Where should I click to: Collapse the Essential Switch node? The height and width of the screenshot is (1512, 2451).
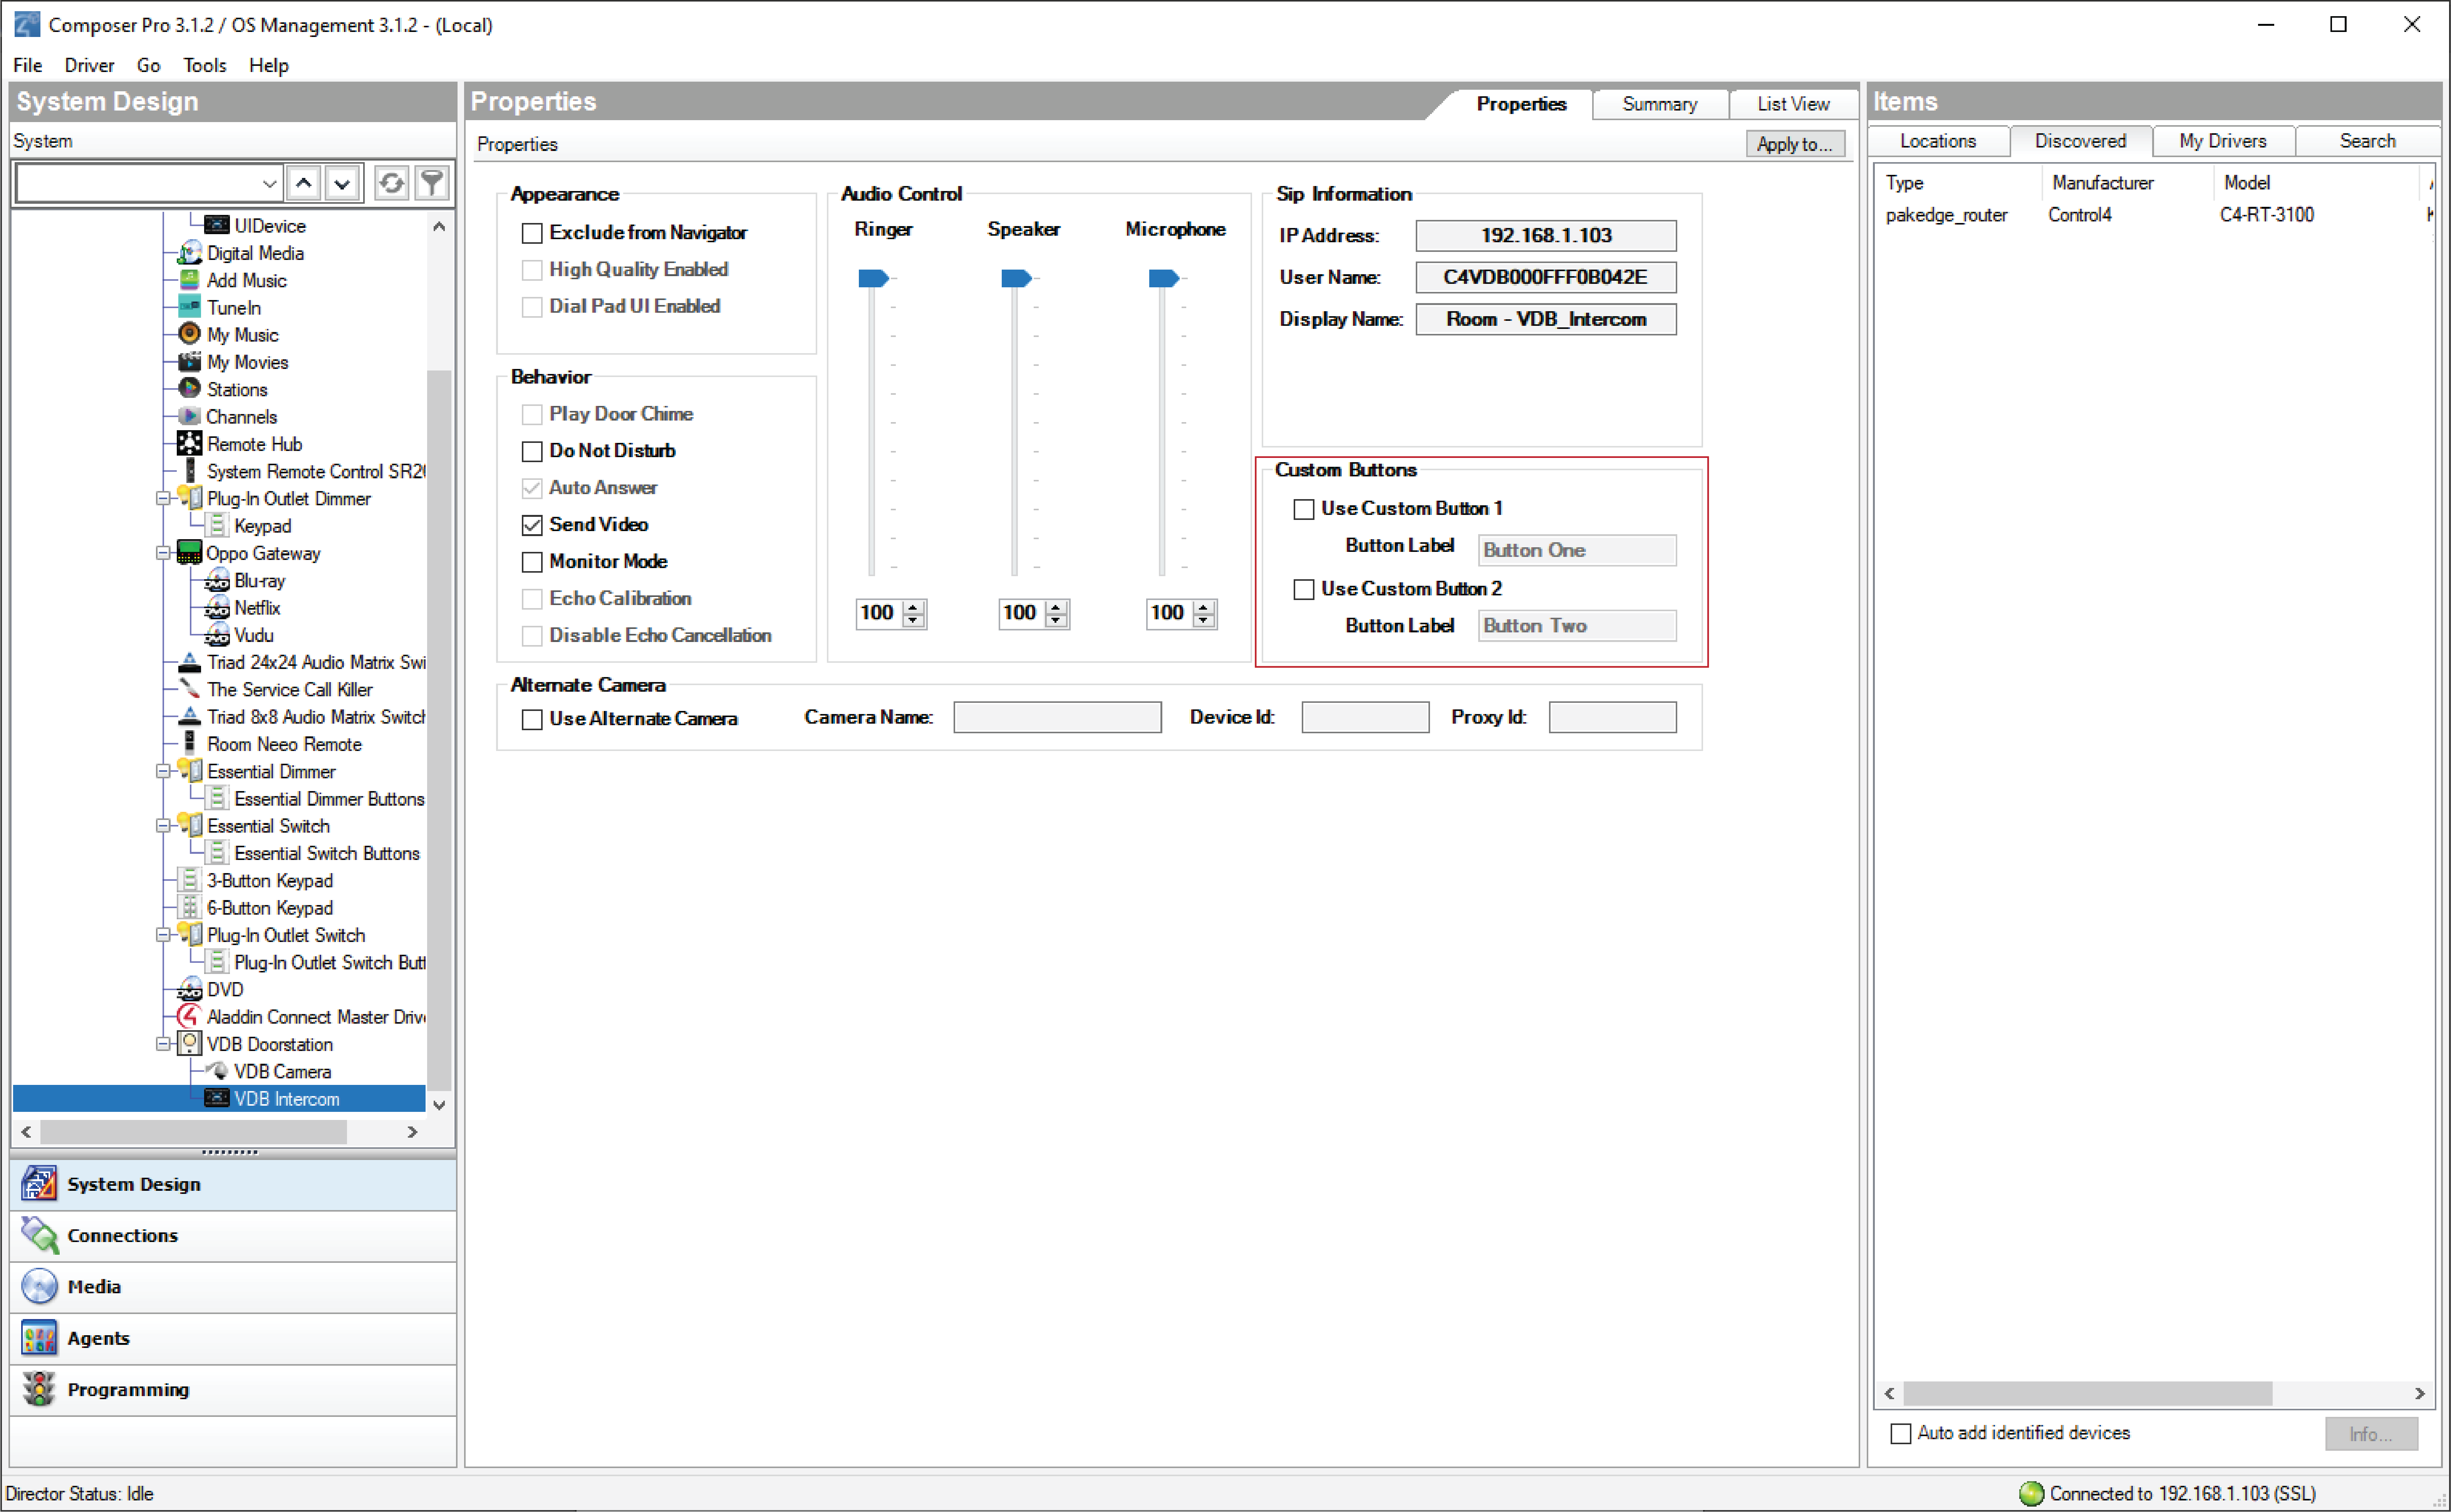(x=163, y=826)
